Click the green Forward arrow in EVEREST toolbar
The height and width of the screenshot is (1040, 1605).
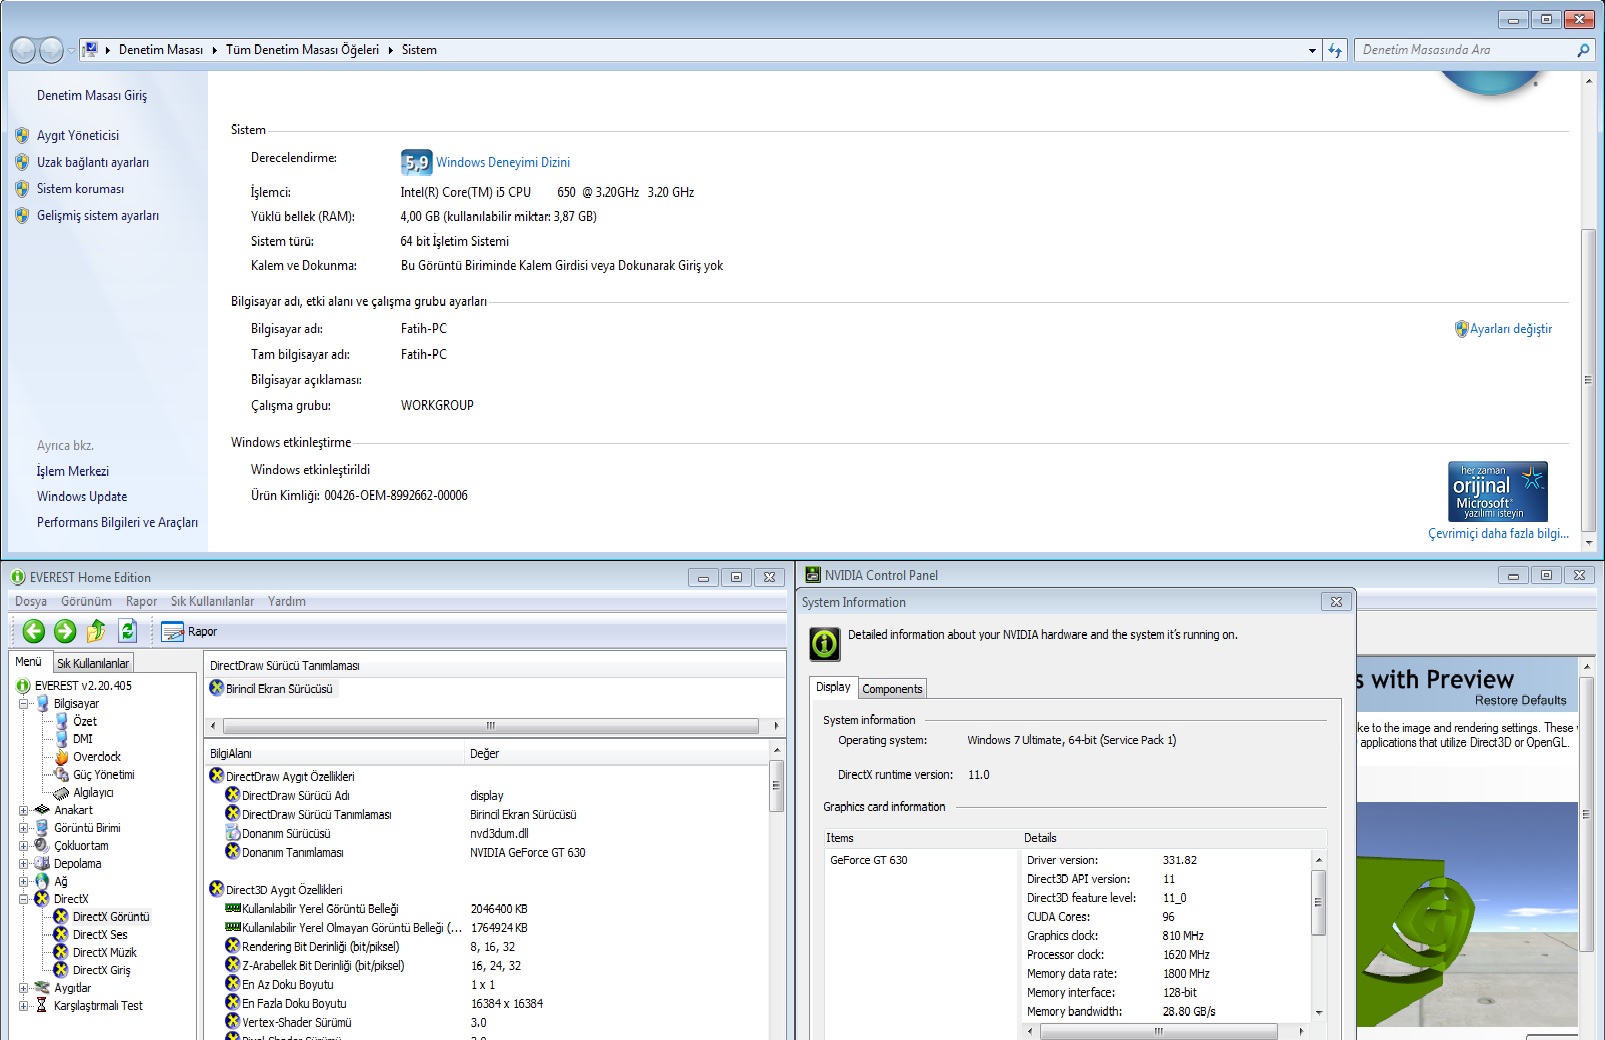click(x=65, y=631)
